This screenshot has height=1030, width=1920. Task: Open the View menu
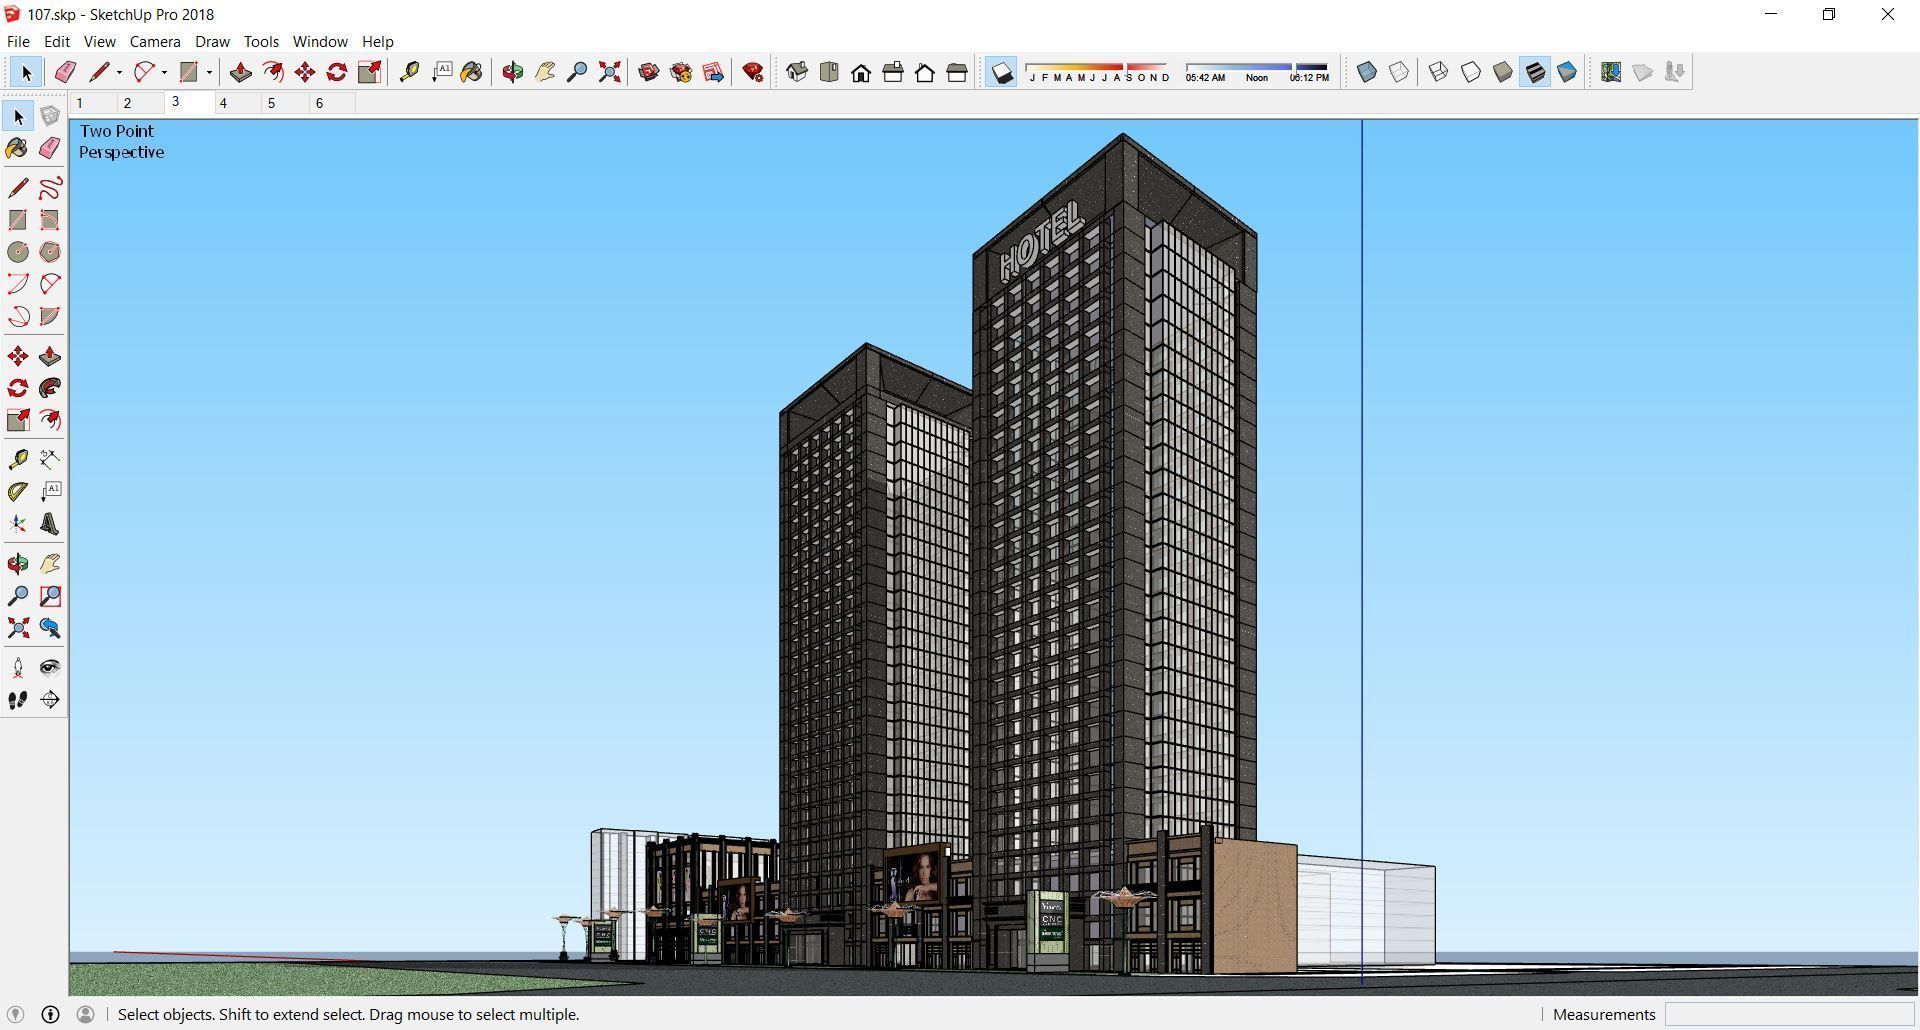(99, 42)
